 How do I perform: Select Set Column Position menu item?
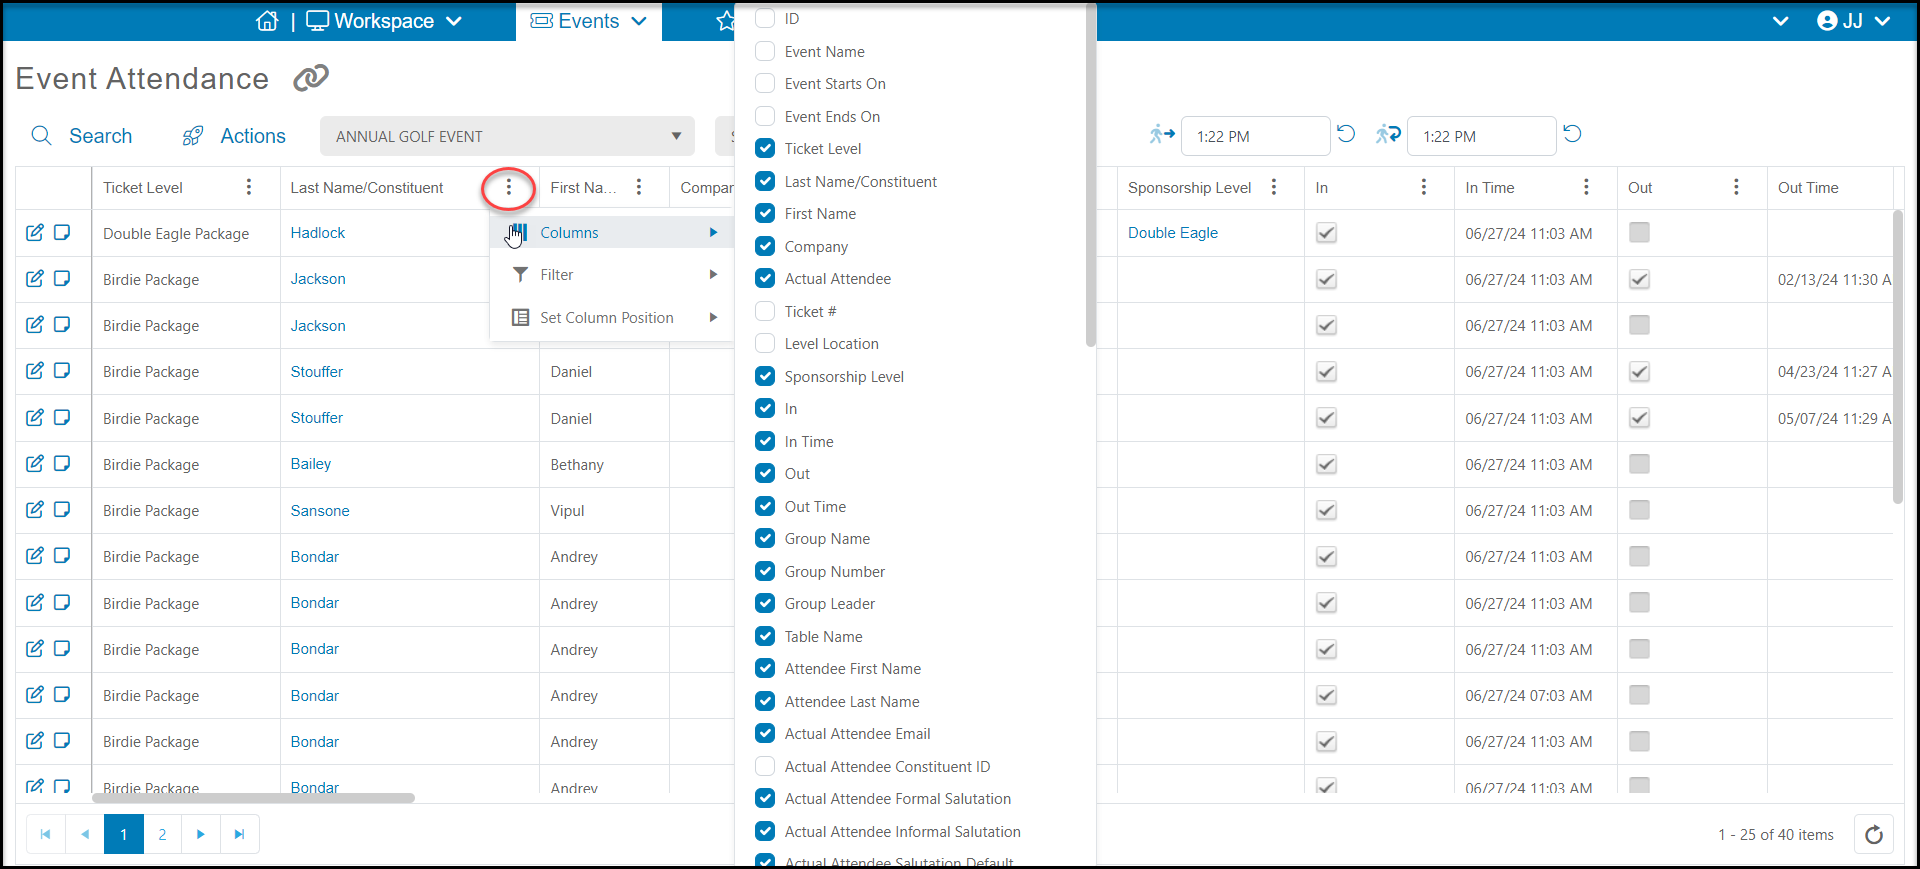[x=612, y=318]
